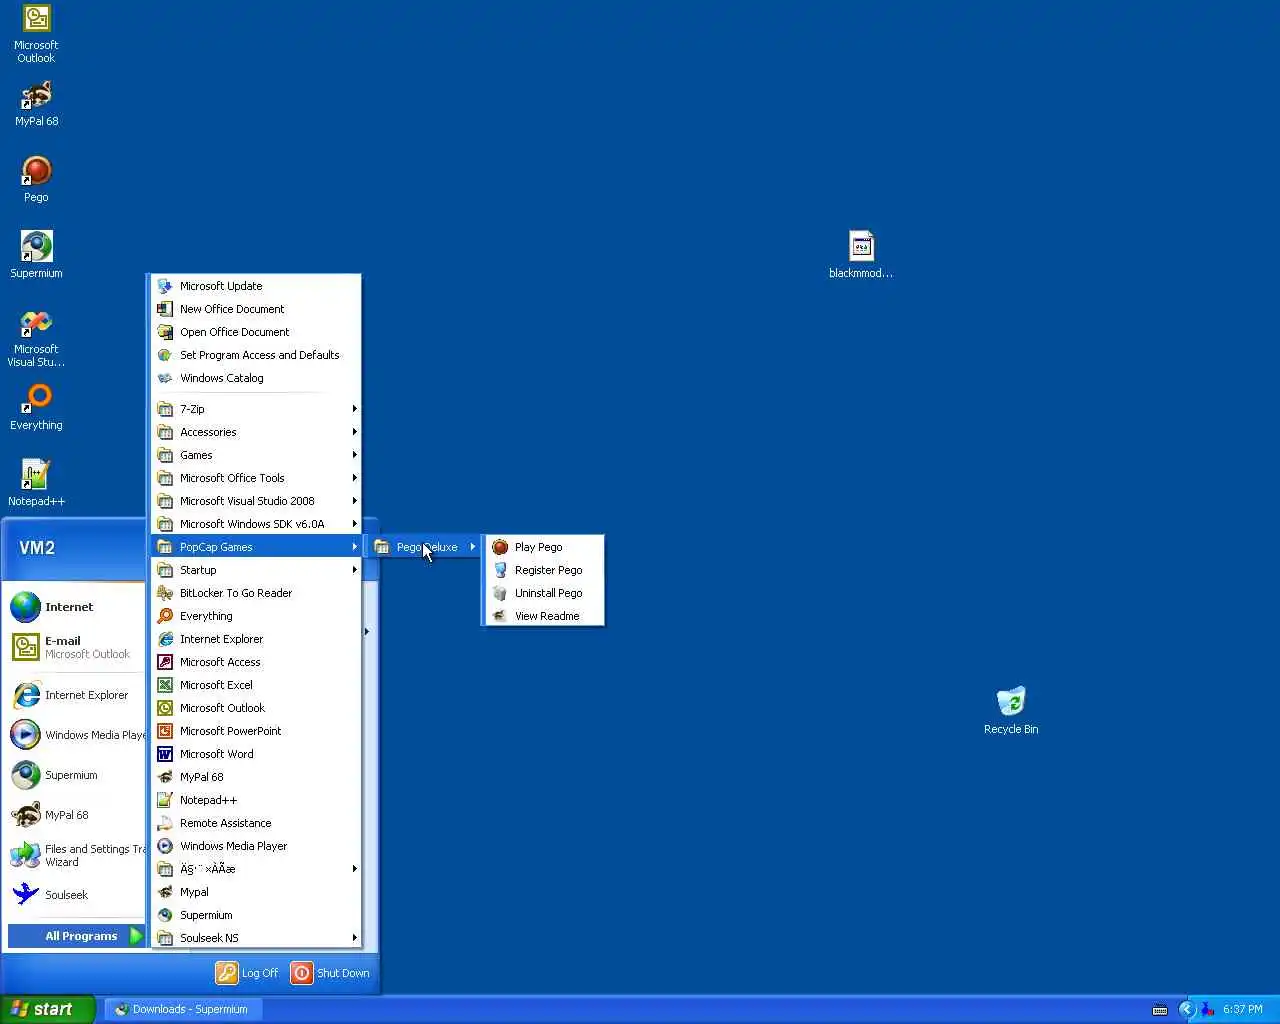1280x1024 pixels.
Task: Expand the Microsoft Visual Studio 2008 folder
Action: (256, 501)
